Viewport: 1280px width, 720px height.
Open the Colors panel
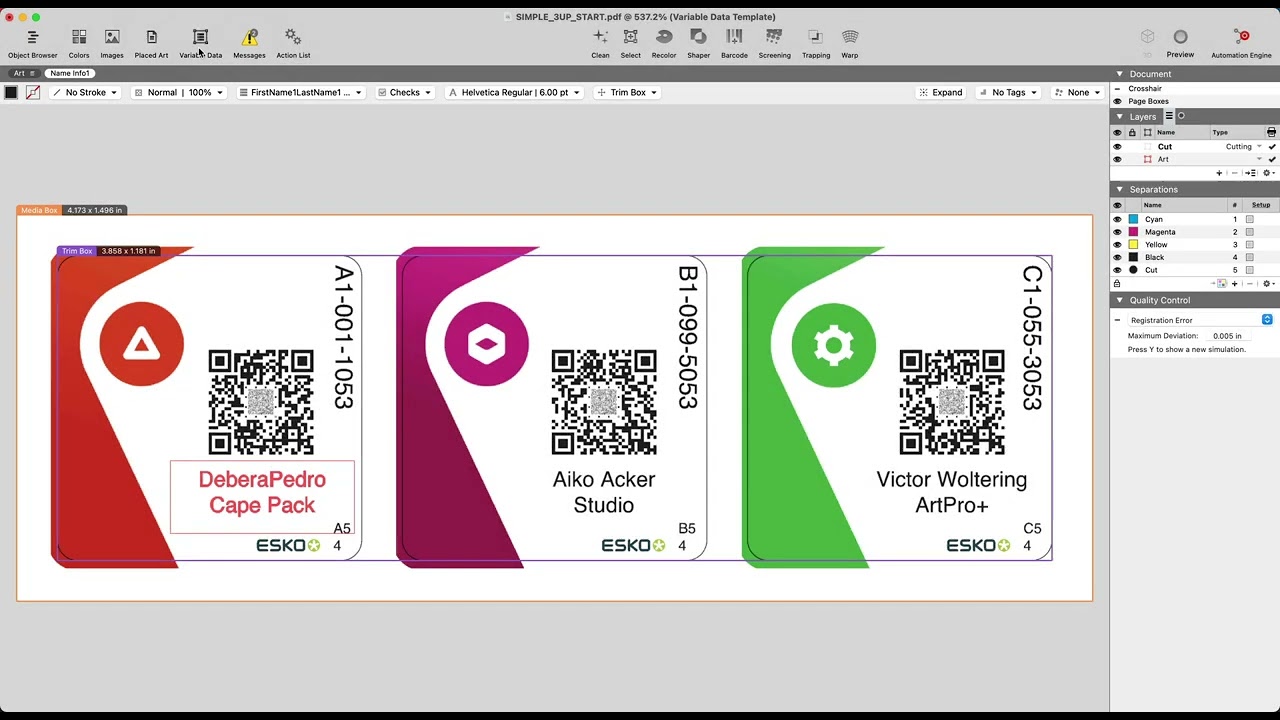79,42
